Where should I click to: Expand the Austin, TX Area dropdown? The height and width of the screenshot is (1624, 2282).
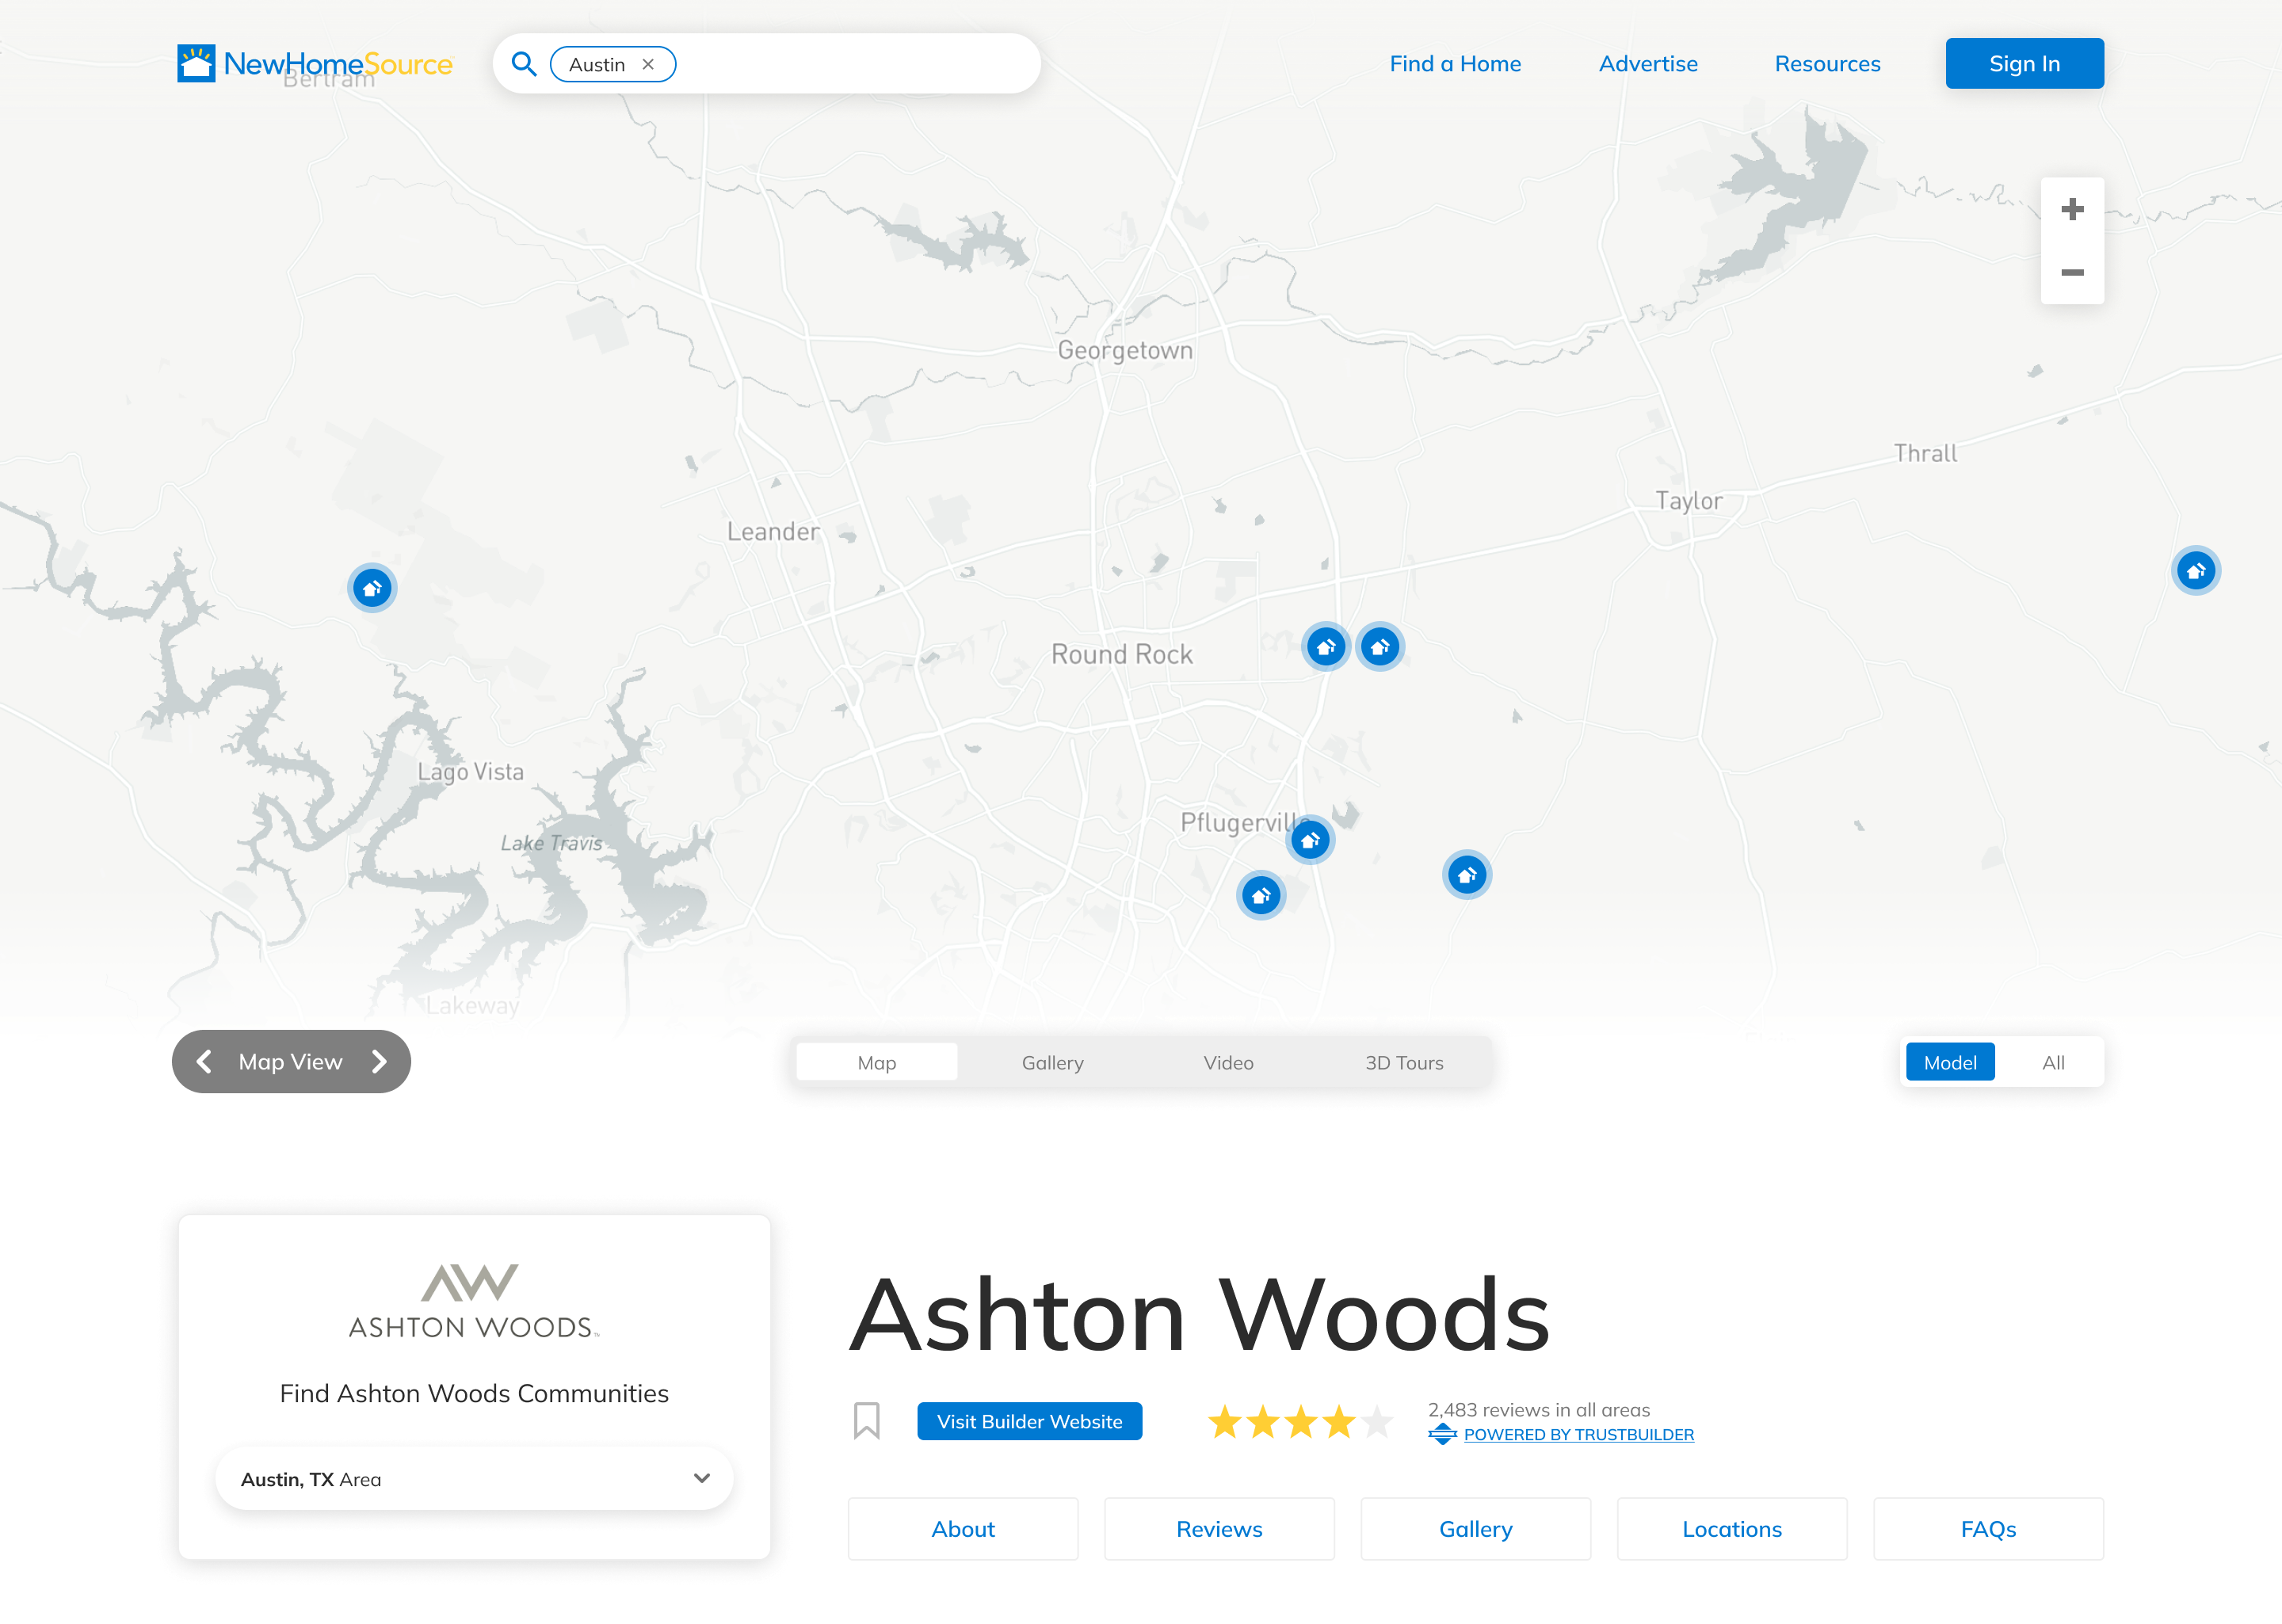pos(474,1478)
